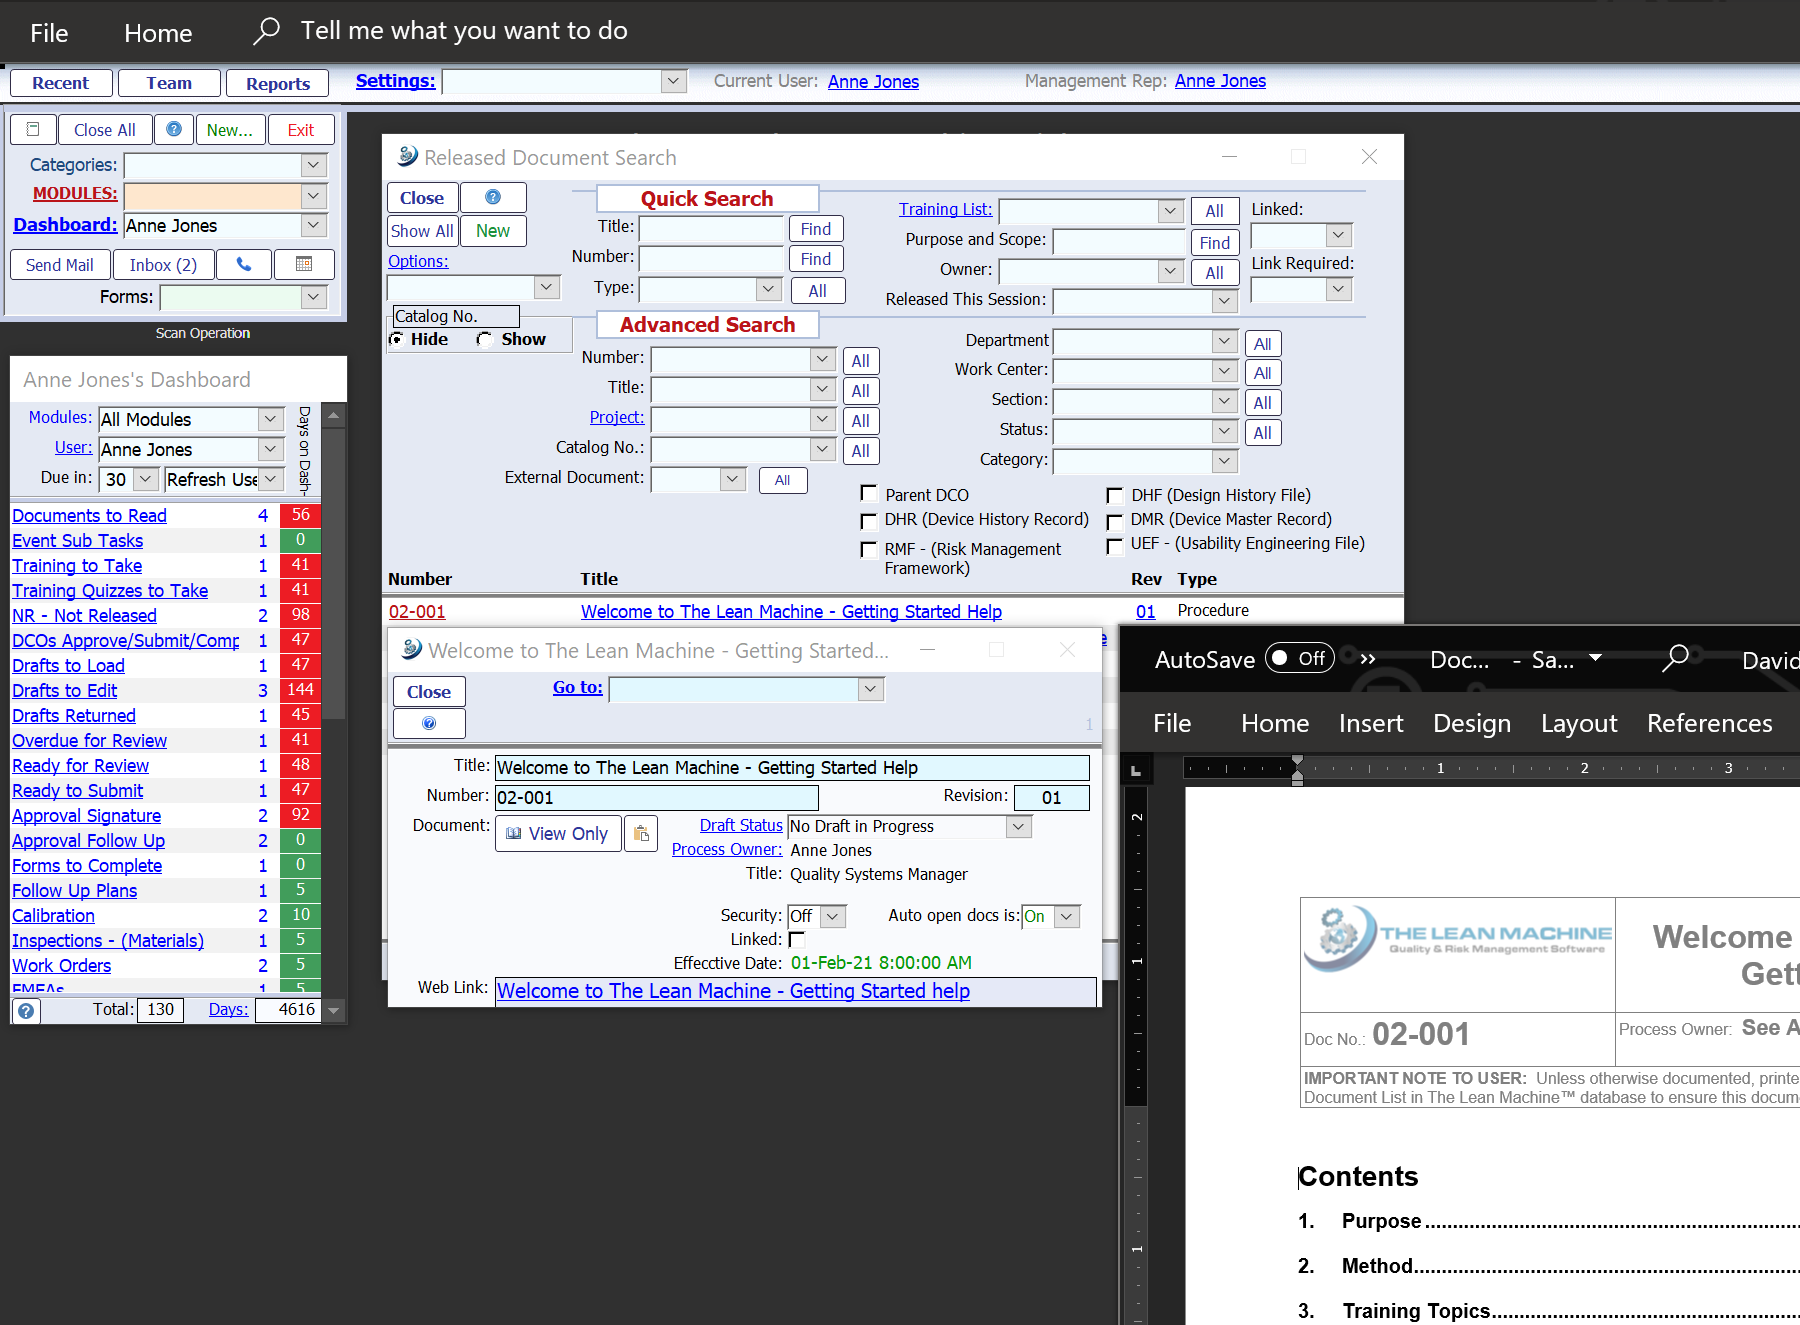Click the Inbox (2) button
The height and width of the screenshot is (1325, 1800).
(x=163, y=265)
